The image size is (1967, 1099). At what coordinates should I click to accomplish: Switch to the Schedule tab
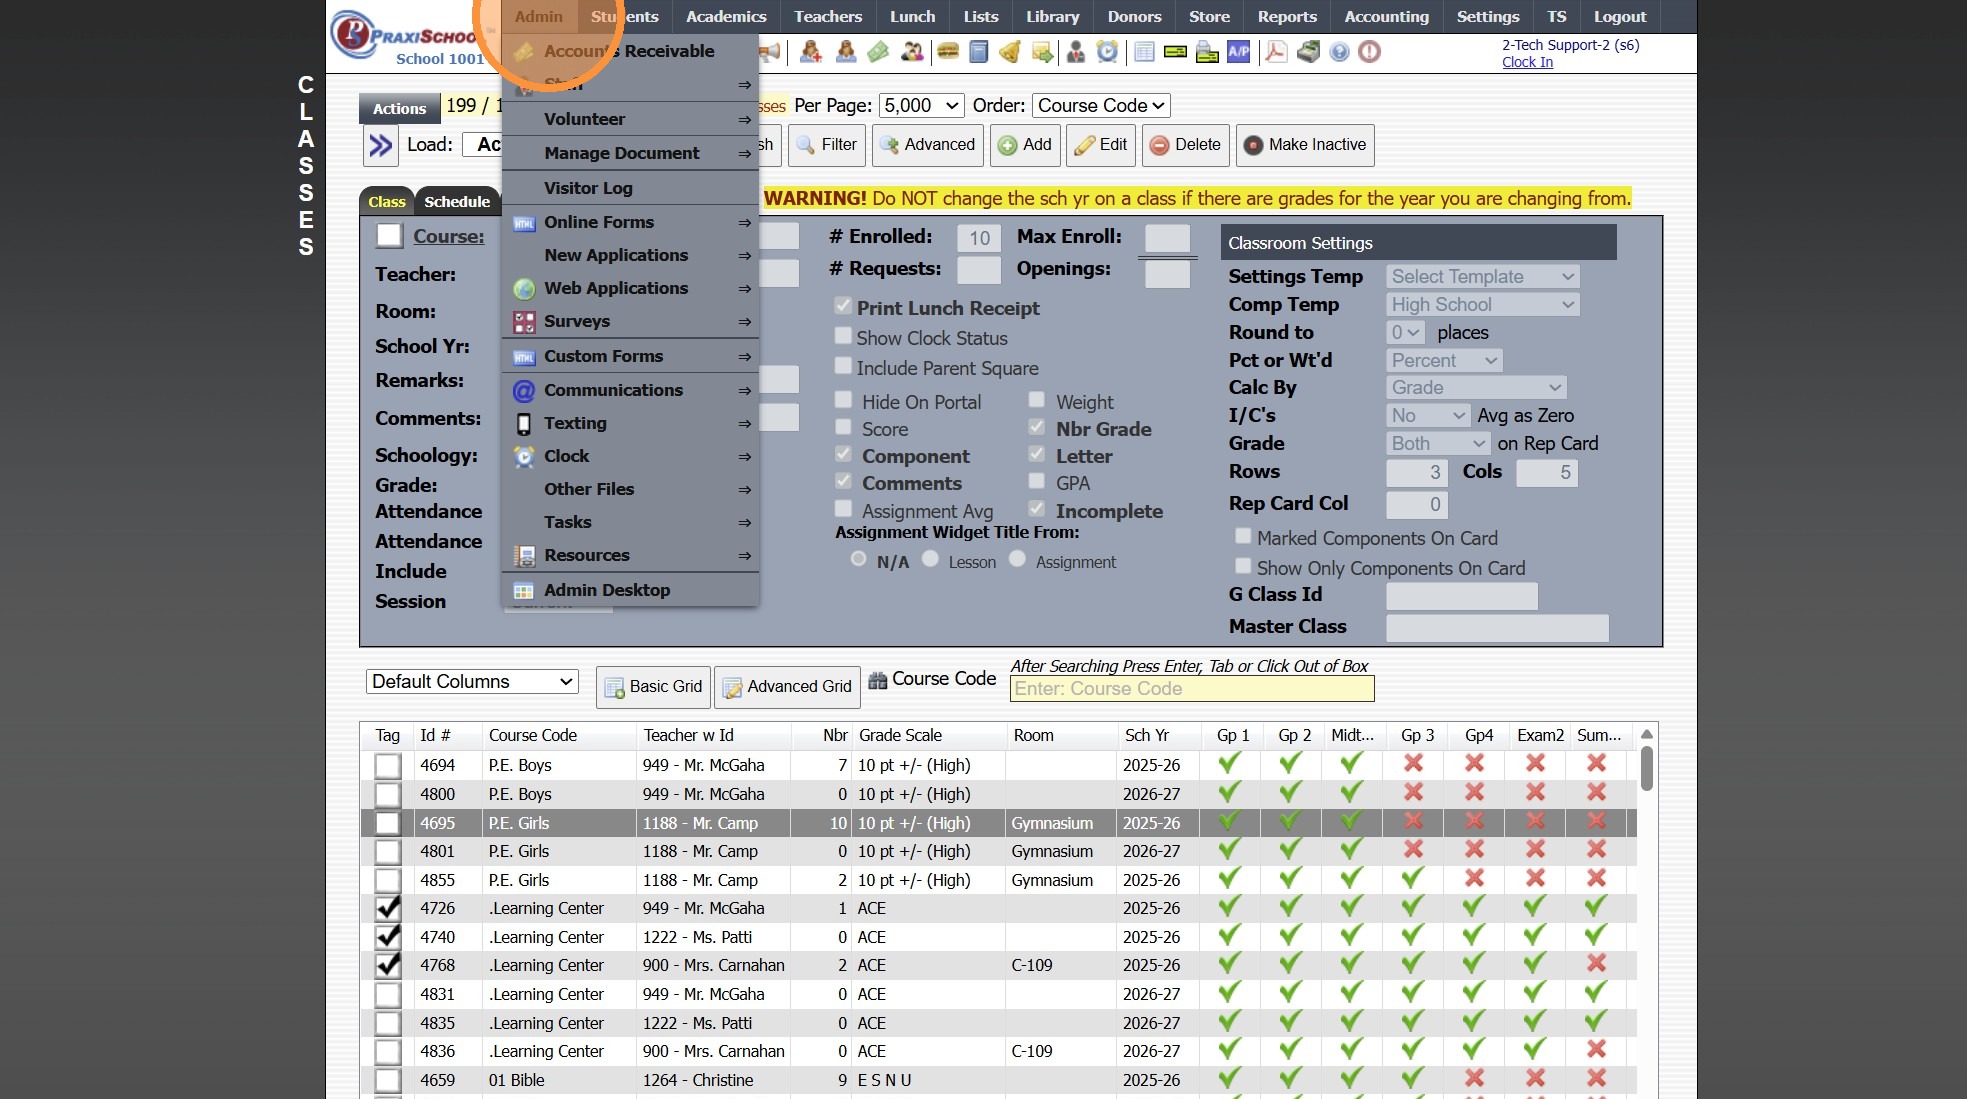click(x=456, y=201)
